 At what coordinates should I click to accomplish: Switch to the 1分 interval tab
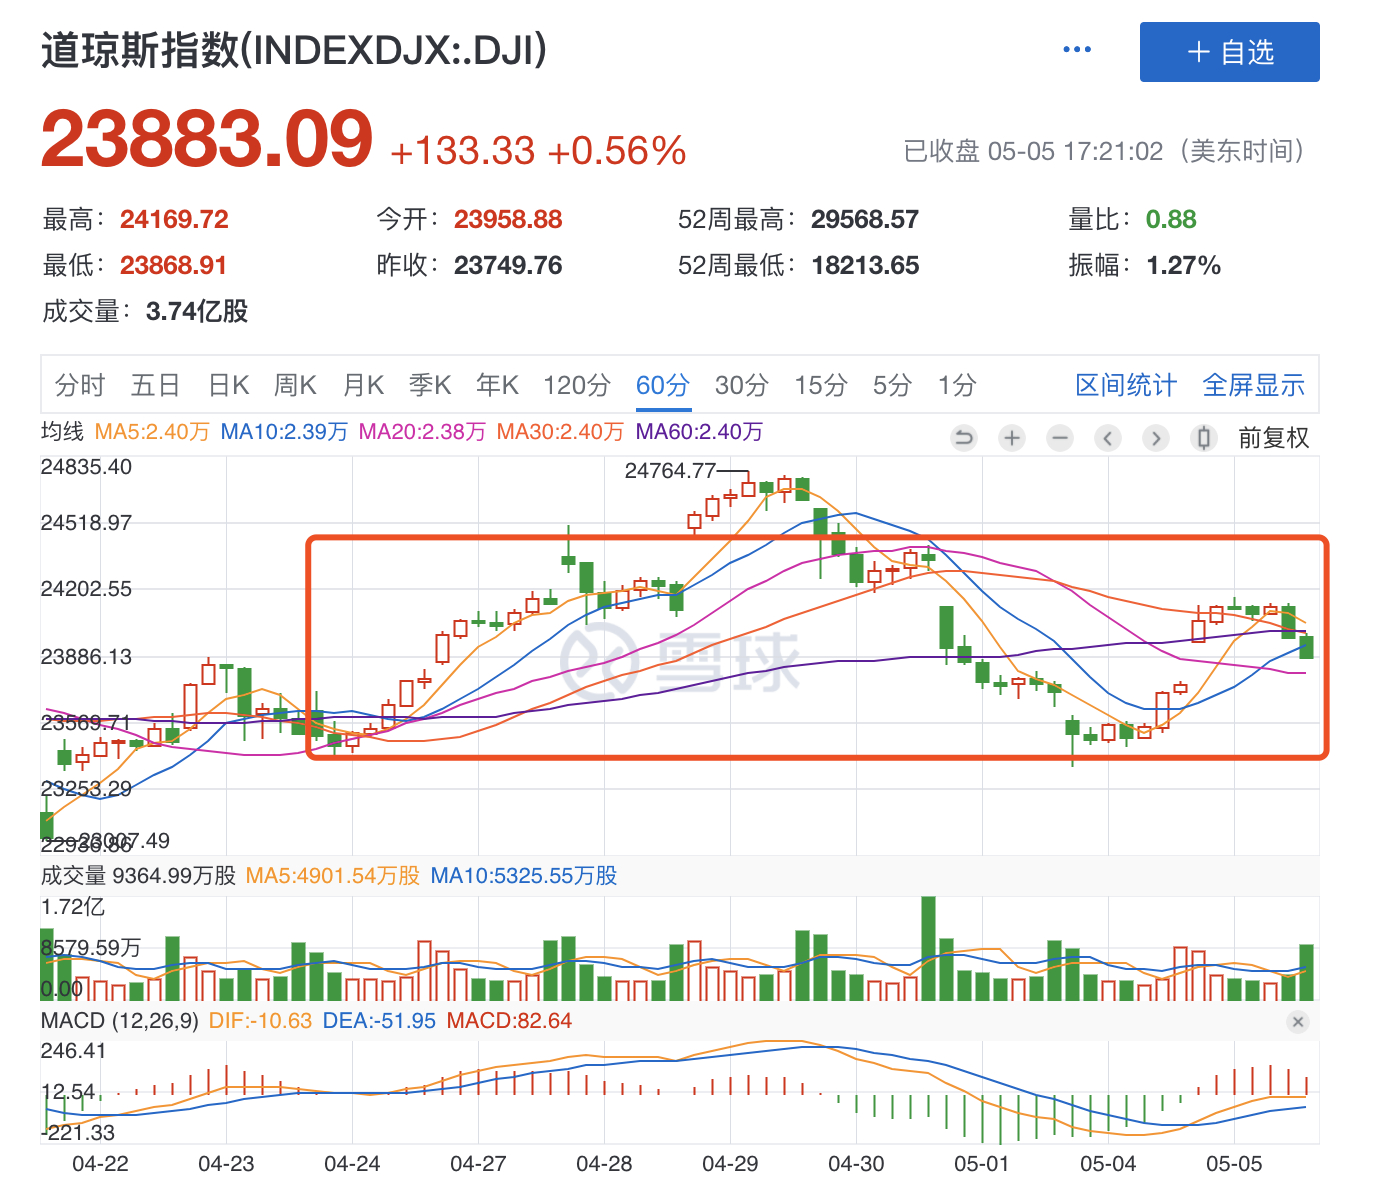957,385
